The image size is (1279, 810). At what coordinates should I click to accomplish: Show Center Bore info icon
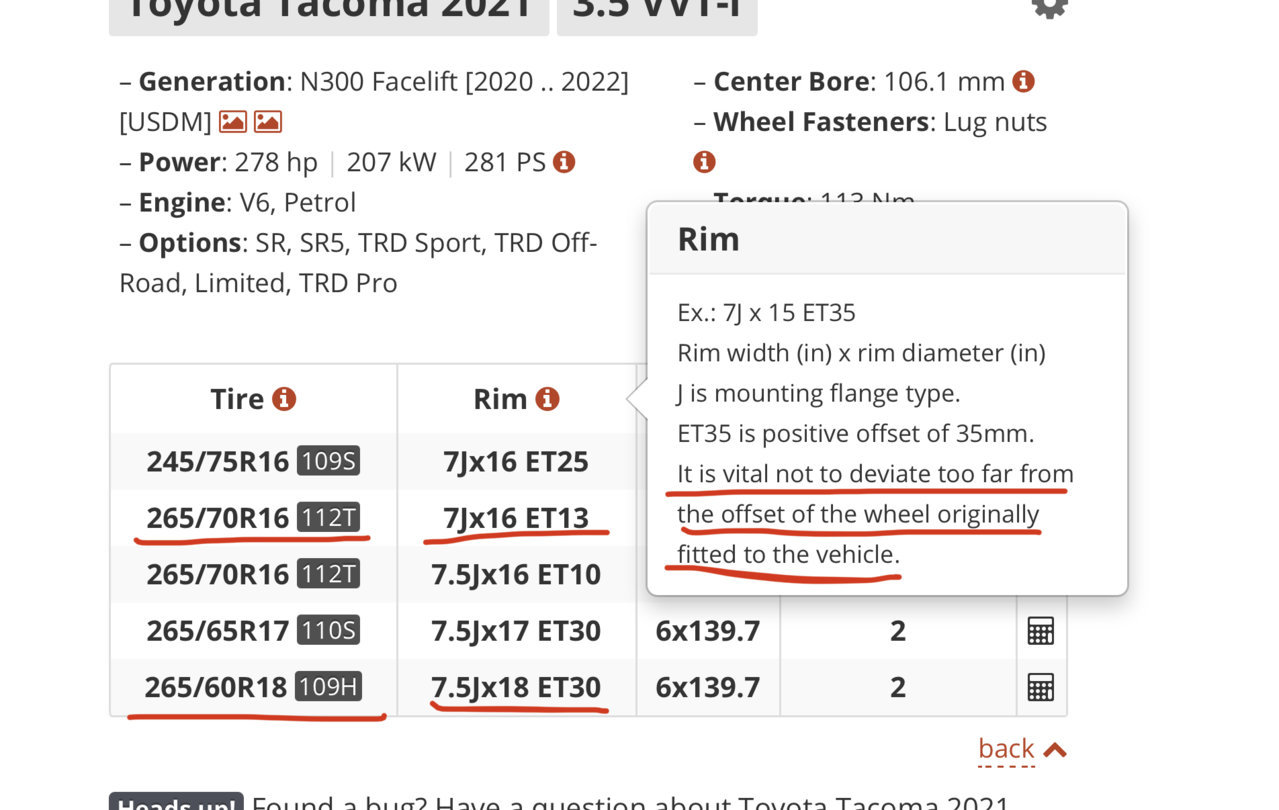point(1023,82)
